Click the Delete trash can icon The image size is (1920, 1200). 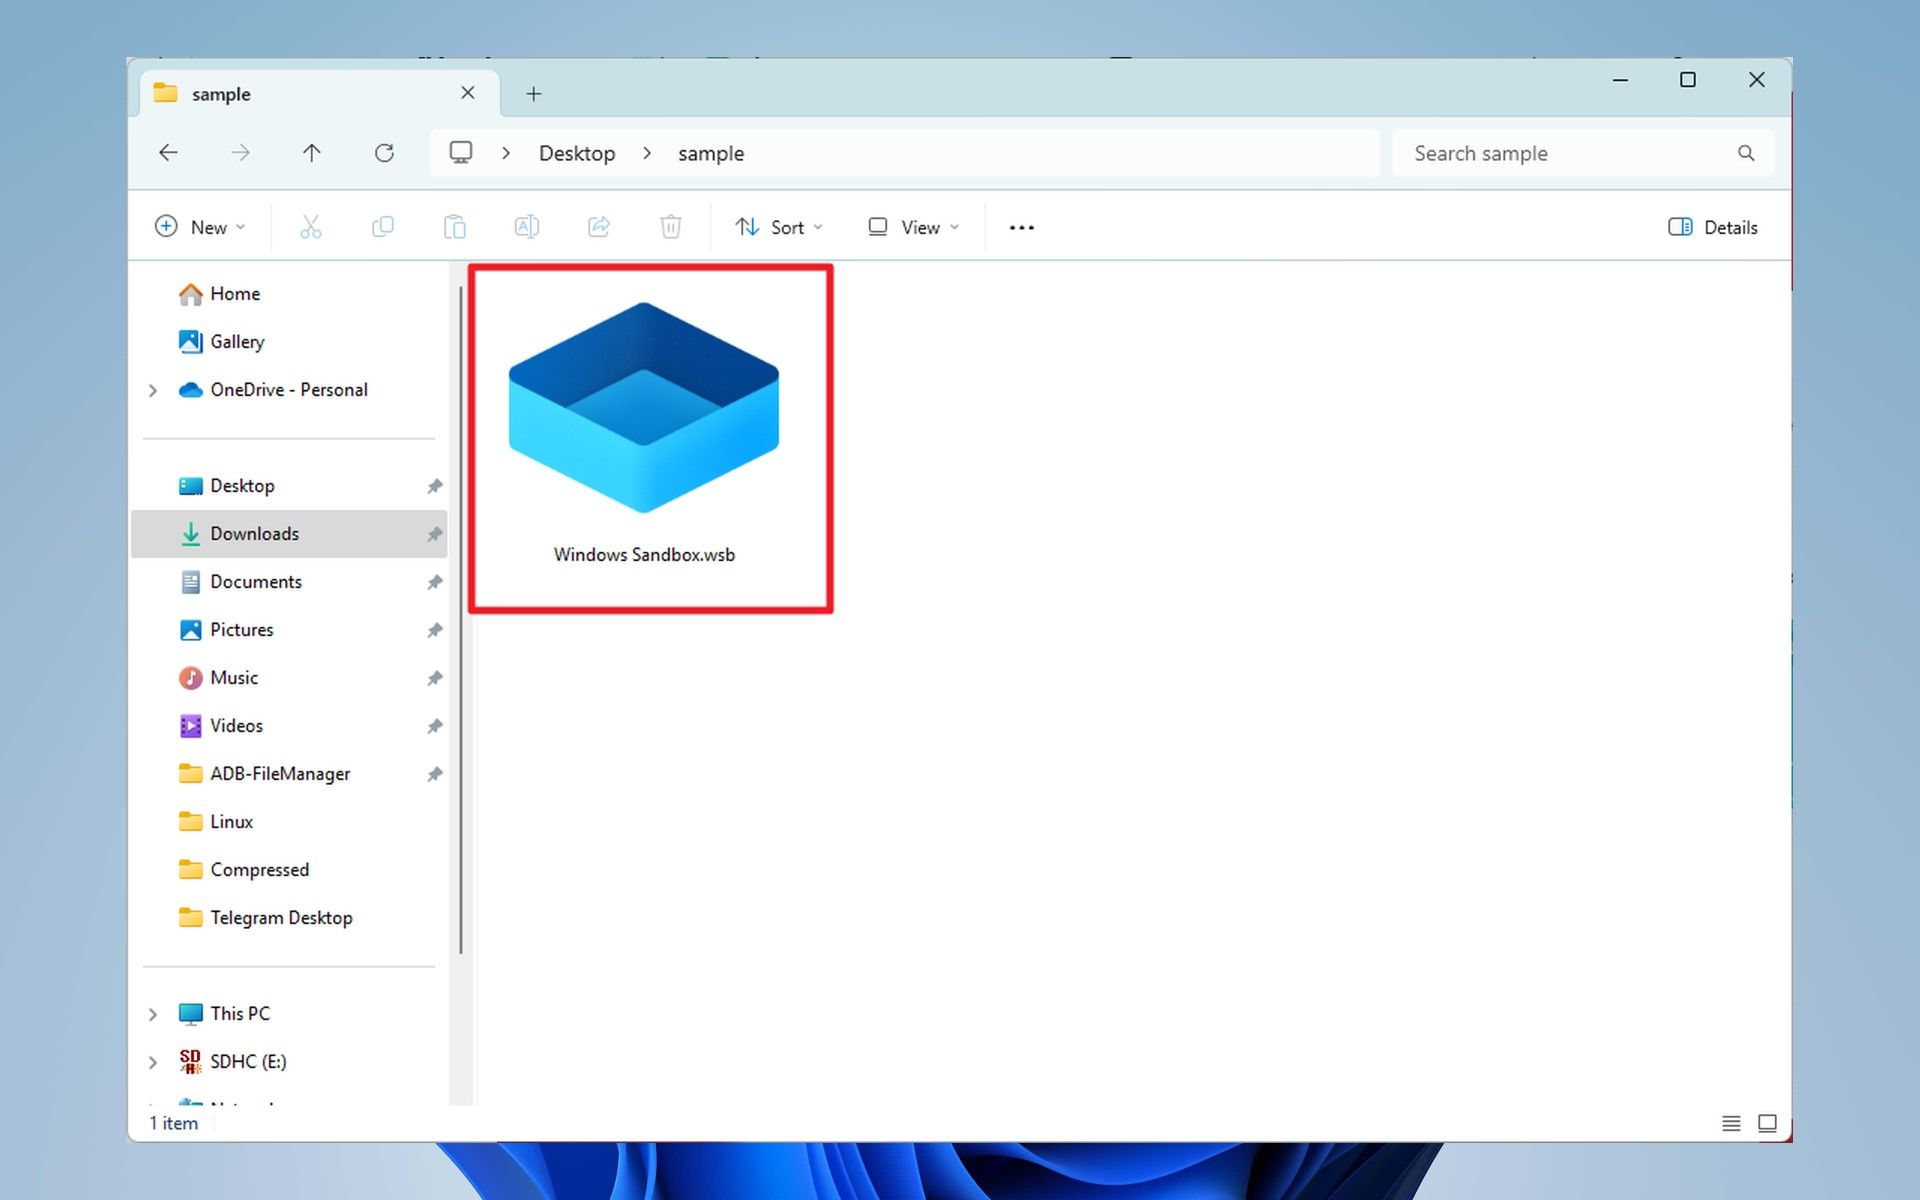coord(671,227)
